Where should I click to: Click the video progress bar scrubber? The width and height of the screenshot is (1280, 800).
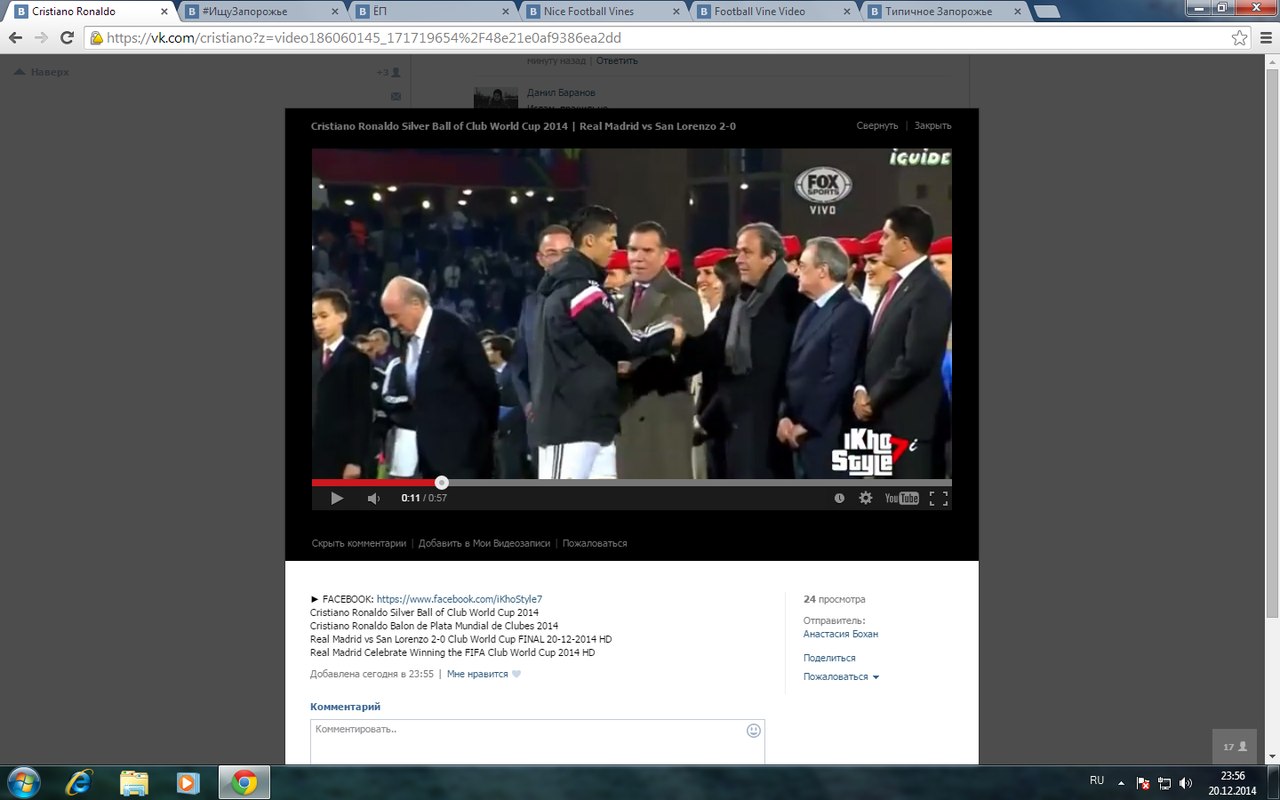coord(442,483)
